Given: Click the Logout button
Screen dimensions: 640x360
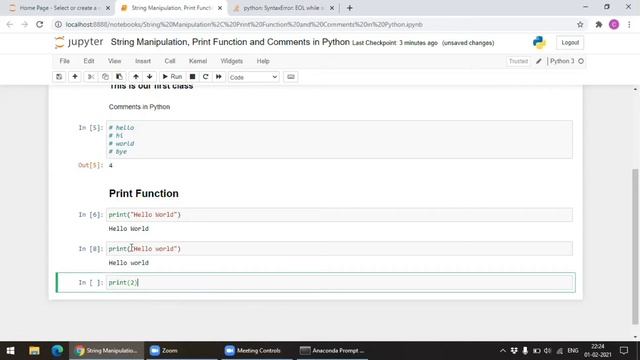Looking at the screenshot, I should click(x=570, y=42).
